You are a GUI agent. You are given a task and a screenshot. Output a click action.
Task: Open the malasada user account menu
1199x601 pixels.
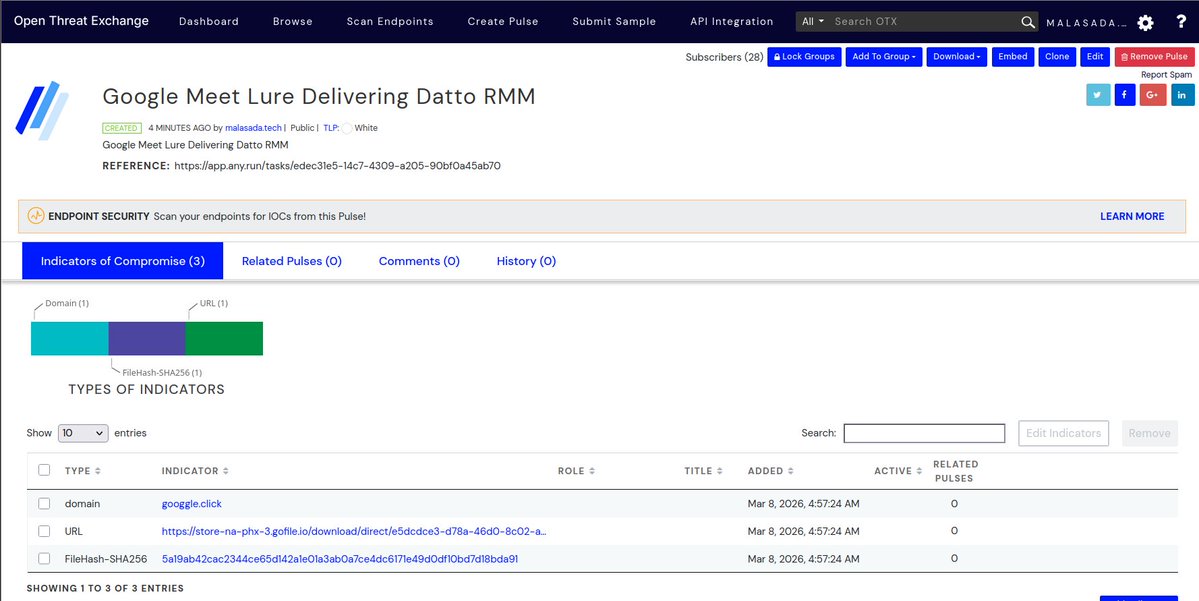coord(1086,23)
